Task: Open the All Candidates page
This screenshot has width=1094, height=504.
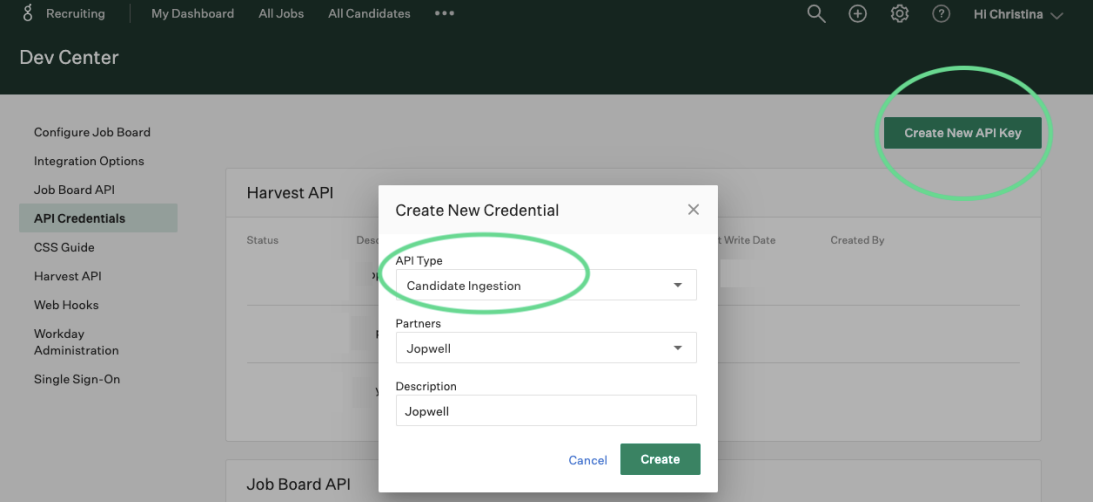Action: click(x=369, y=13)
